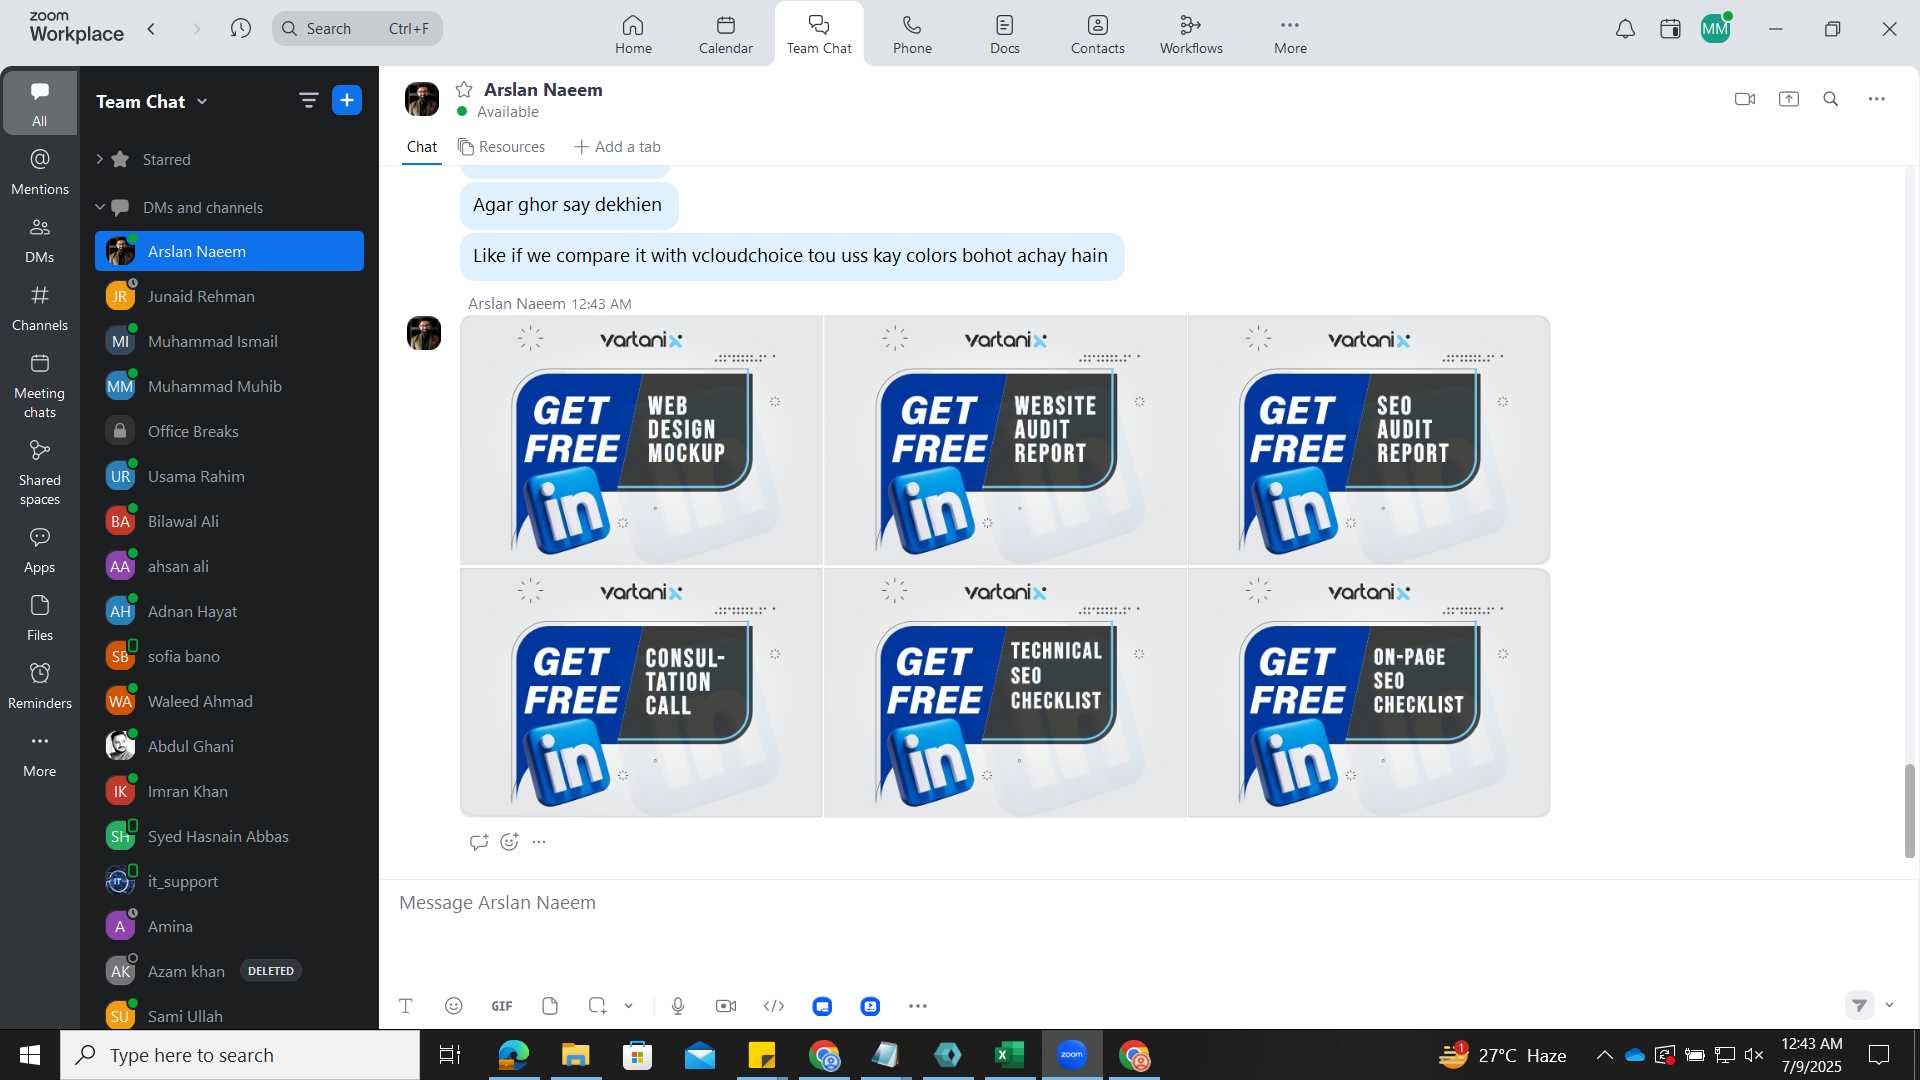Open the Home tab
The image size is (1920, 1080).
pyautogui.click(x=633, y=34)
